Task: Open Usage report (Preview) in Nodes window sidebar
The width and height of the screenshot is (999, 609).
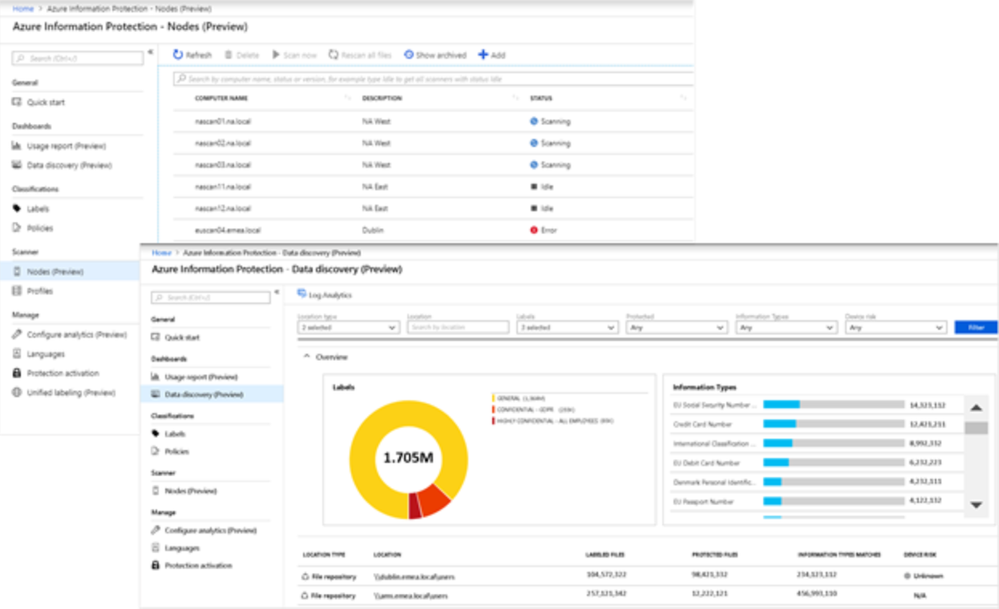Action: point(66,146)
